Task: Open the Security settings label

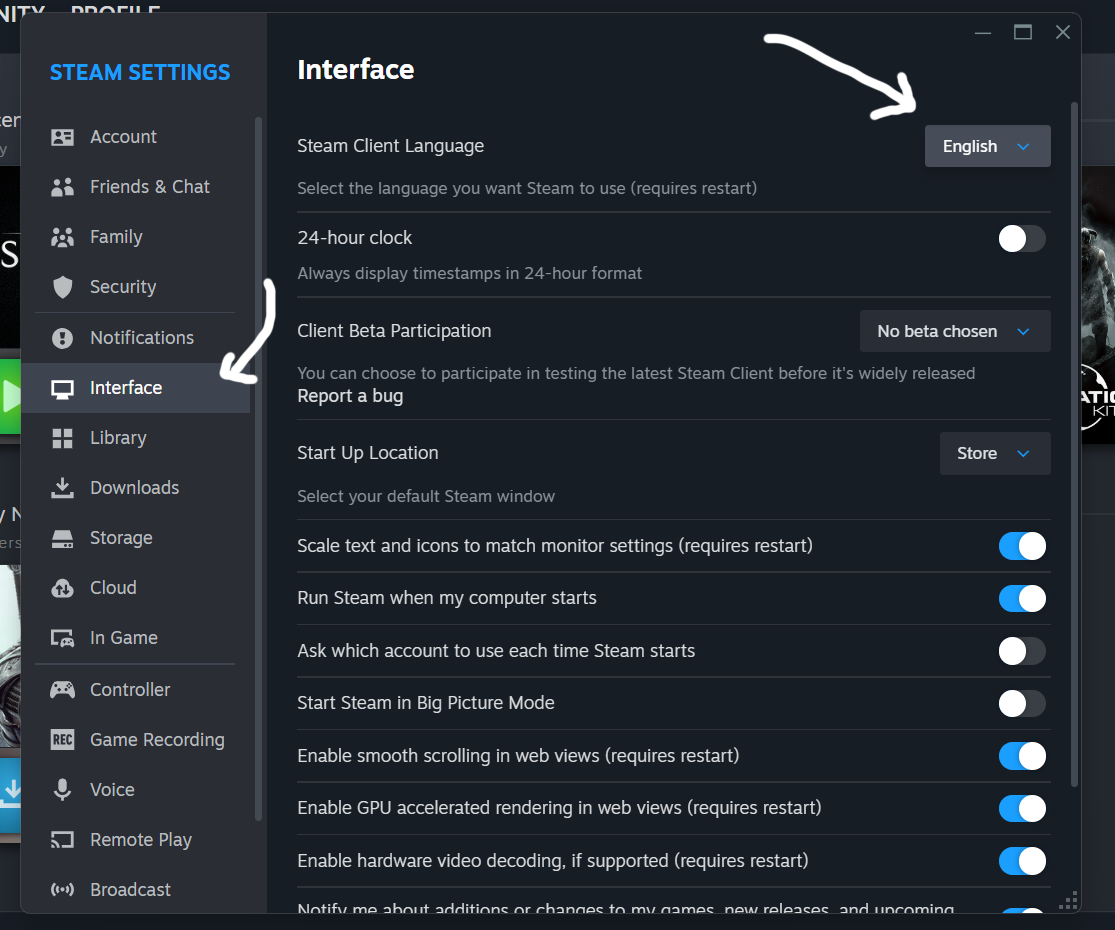Action: pyautogui.click(x=123, y=287)
